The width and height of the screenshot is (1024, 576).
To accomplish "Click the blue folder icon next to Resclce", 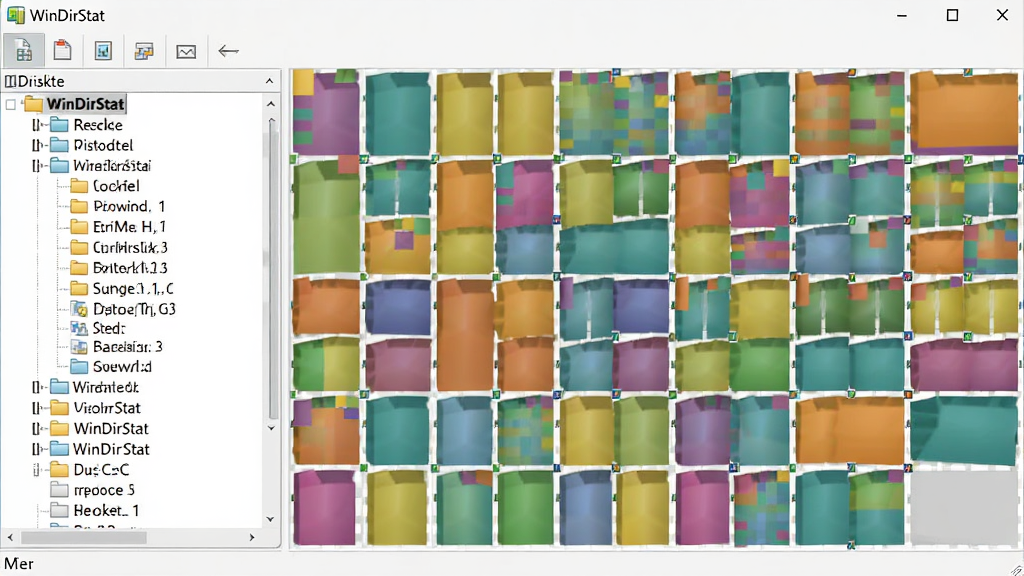I will [59, 125].
